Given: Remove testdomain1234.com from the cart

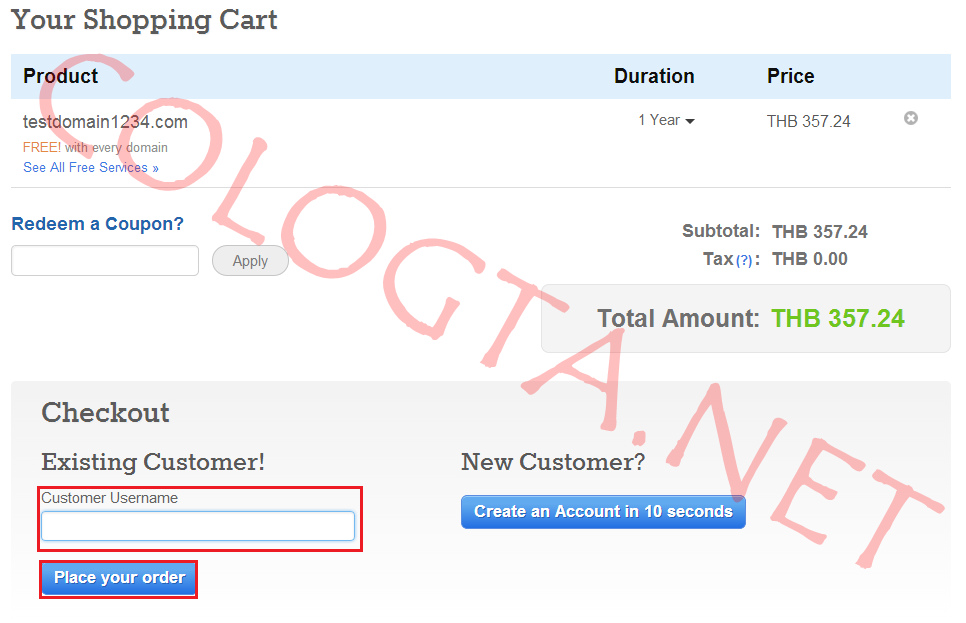Looking at the screenshot, I should [x=910, y=118].
